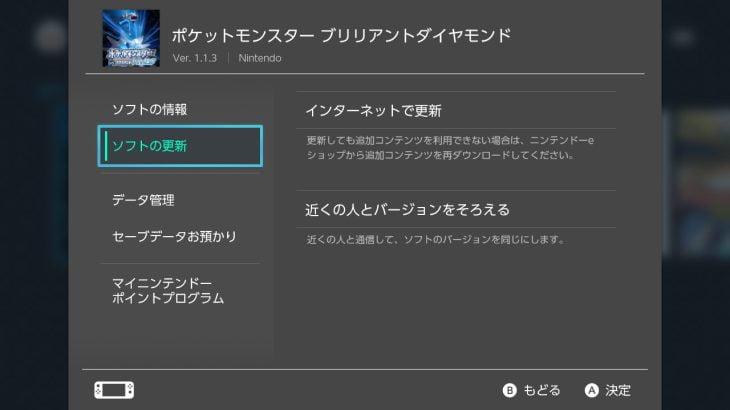Open マイニンテンドー ポイントプログラム
Screen dimensions: 730x410
coord(167,291)
